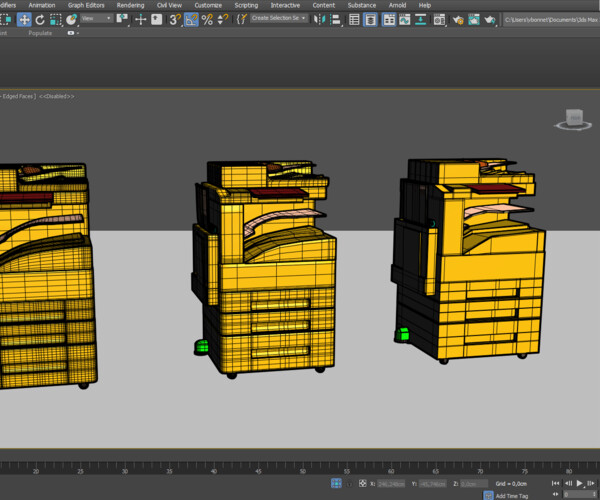Open the Schematic View icon
This screenshot has height=500, width=600.
(x=421, y=20)
